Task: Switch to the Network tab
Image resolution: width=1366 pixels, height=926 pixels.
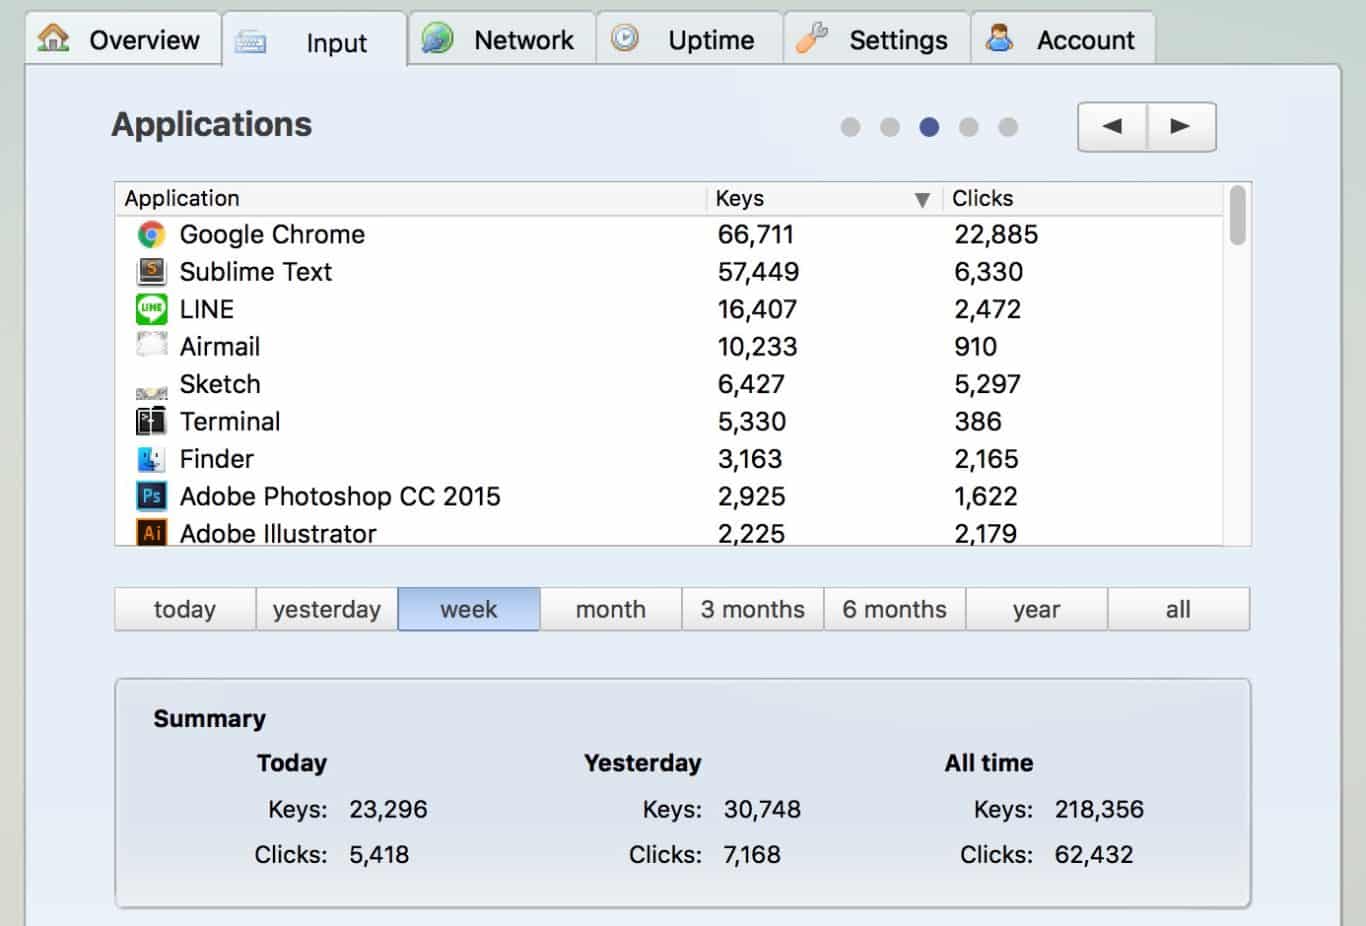Action: pos(502,39)
